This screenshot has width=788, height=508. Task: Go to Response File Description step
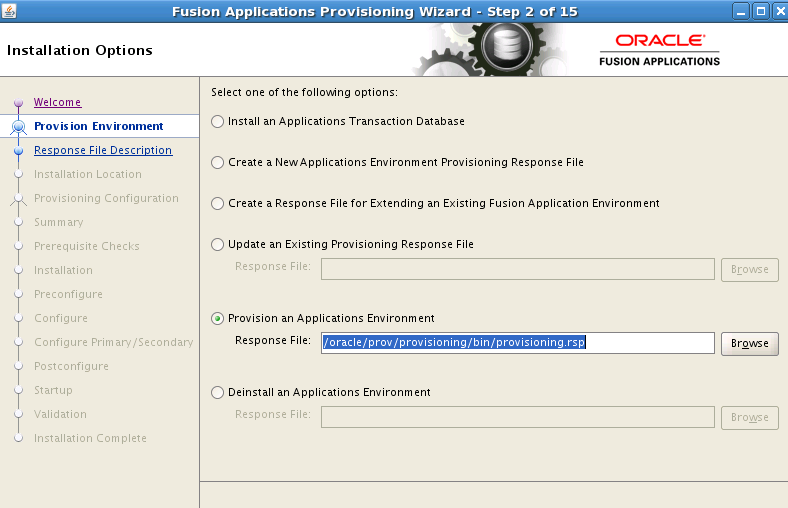[102, 150]
